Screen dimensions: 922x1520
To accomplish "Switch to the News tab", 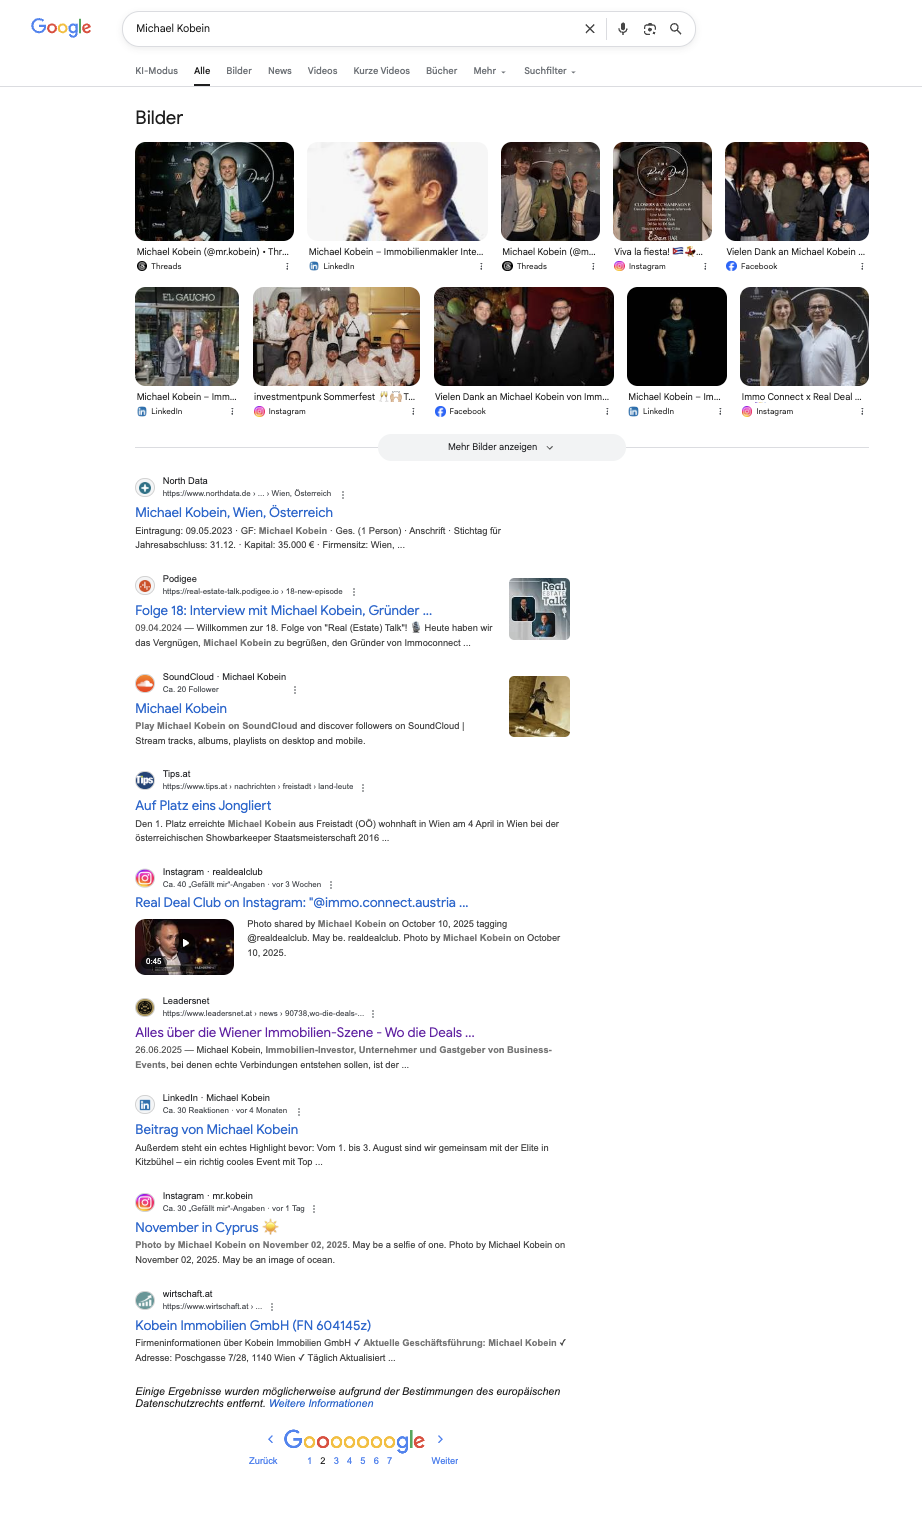I will pyautogui.click(x=280, y=71).
